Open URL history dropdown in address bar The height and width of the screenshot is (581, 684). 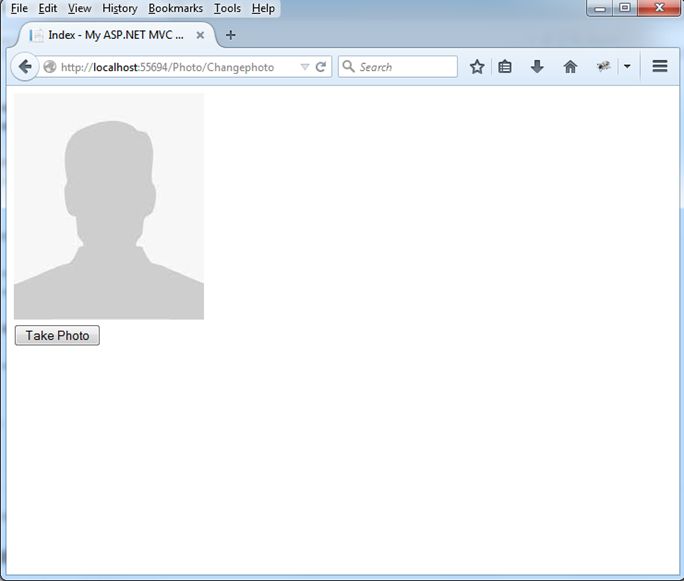click(304, 67)
